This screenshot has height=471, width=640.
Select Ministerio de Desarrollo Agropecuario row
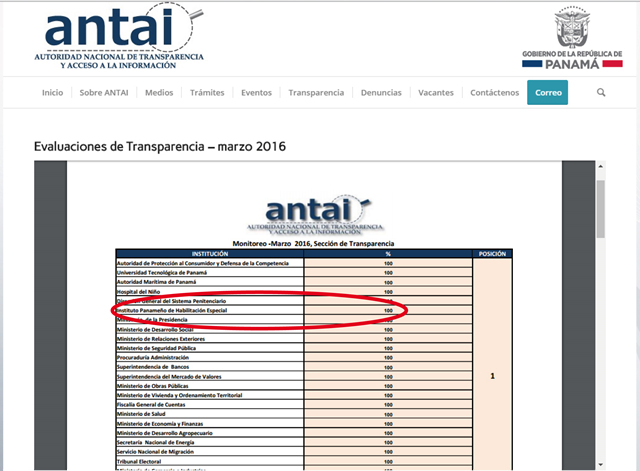pos(294,433)
